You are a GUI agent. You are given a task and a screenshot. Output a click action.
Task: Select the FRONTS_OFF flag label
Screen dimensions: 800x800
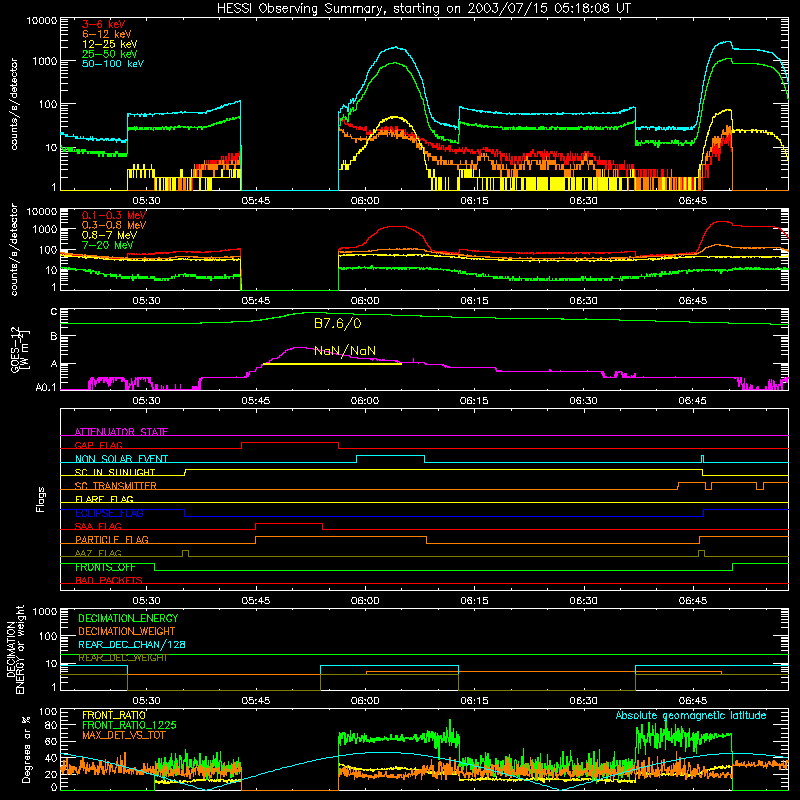tap(105, 567)
